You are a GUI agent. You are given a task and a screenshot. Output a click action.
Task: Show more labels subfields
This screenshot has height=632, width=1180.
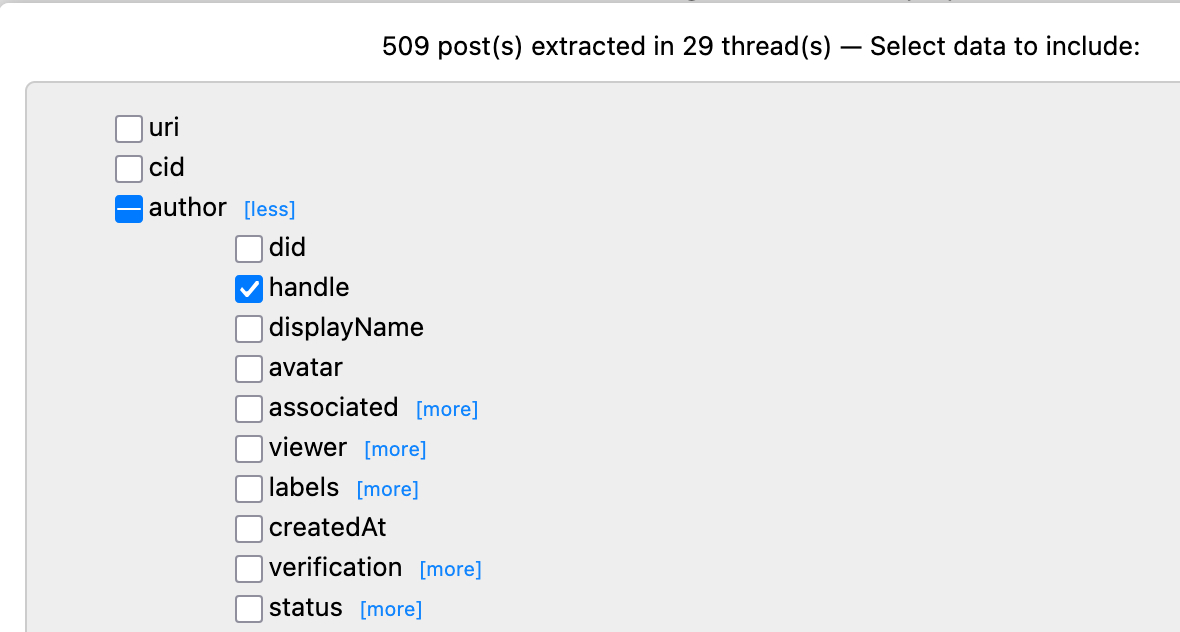[387, 490]
